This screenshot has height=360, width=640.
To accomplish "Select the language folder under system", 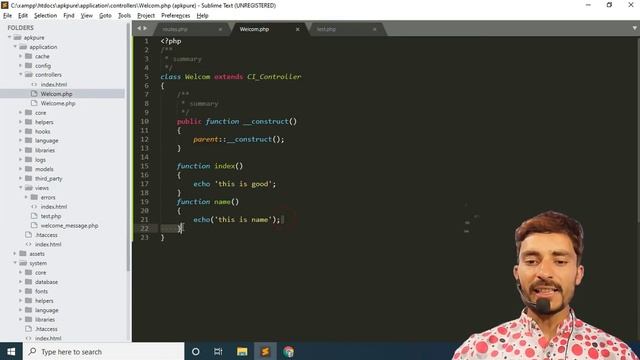I will [x=47, y=310].
